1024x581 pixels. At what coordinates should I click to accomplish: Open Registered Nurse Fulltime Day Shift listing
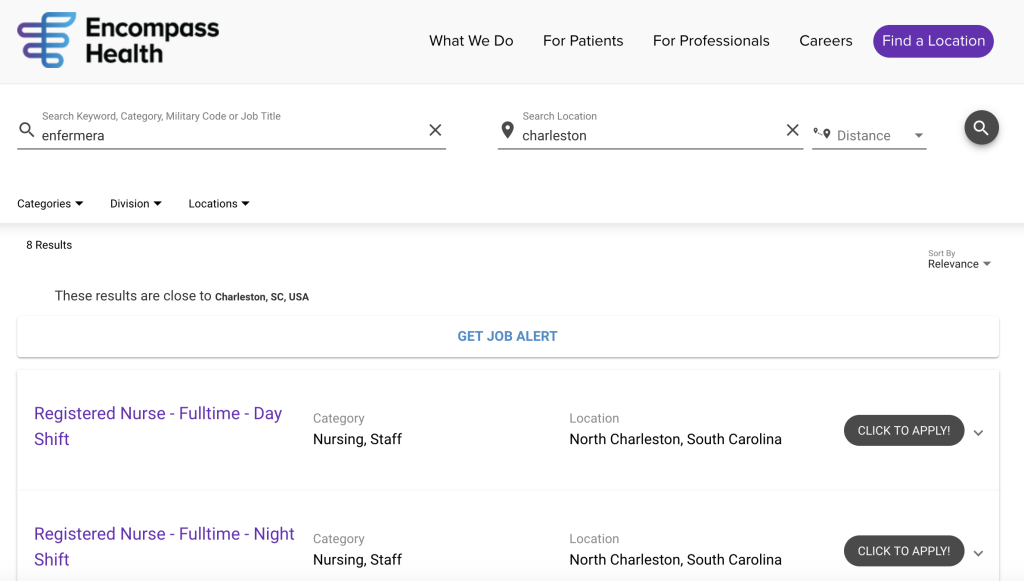(158, 426)
